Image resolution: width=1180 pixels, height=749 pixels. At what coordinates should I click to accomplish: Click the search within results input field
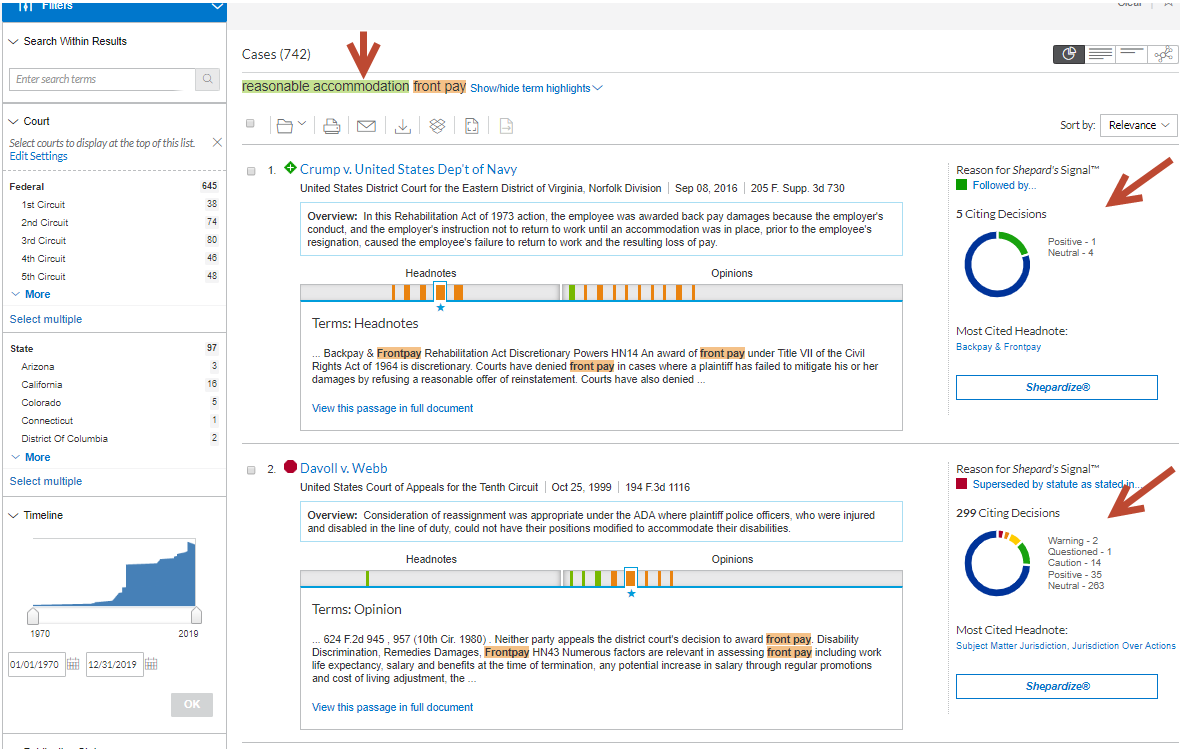point(102,79)
